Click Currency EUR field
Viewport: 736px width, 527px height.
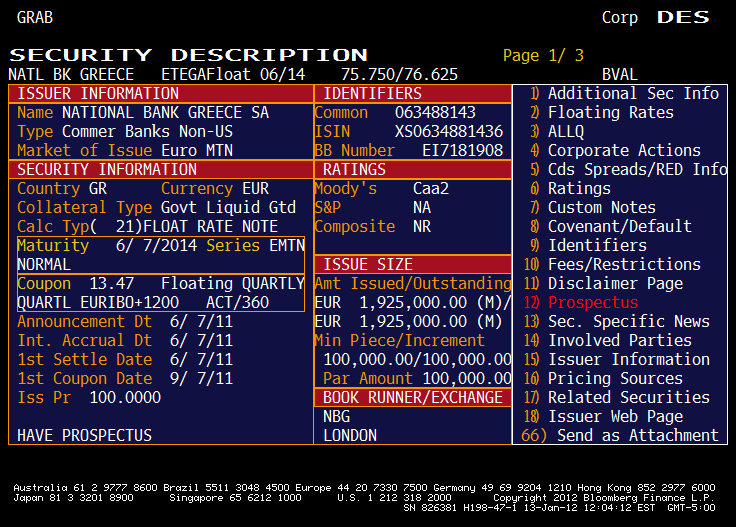click(x=215, y=189)
